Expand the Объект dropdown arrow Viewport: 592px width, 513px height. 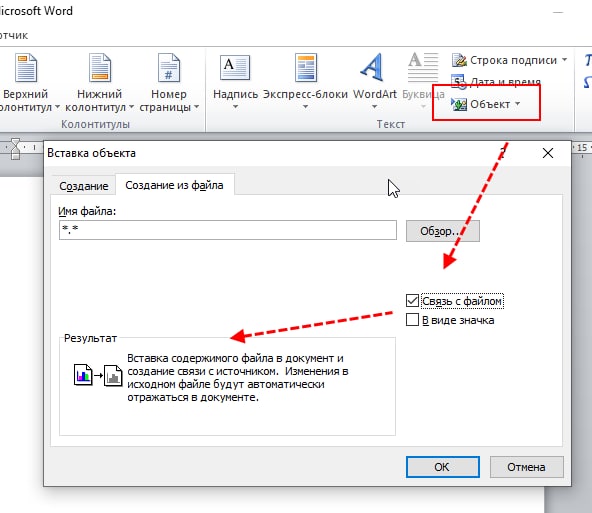pyautogui.click(x=518, y=104)
